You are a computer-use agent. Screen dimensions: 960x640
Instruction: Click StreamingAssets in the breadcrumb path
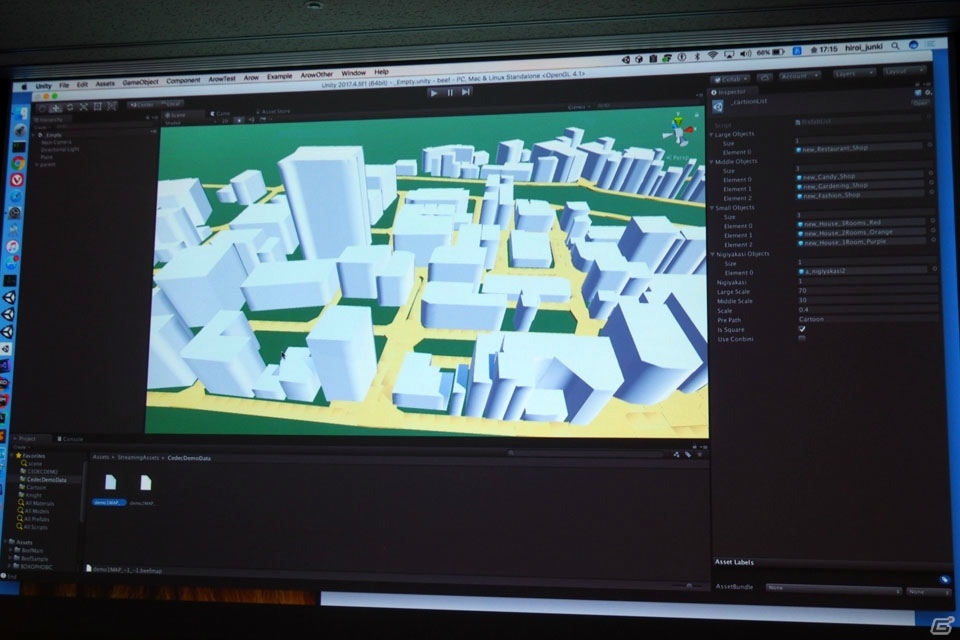click(x=138, y=457)
